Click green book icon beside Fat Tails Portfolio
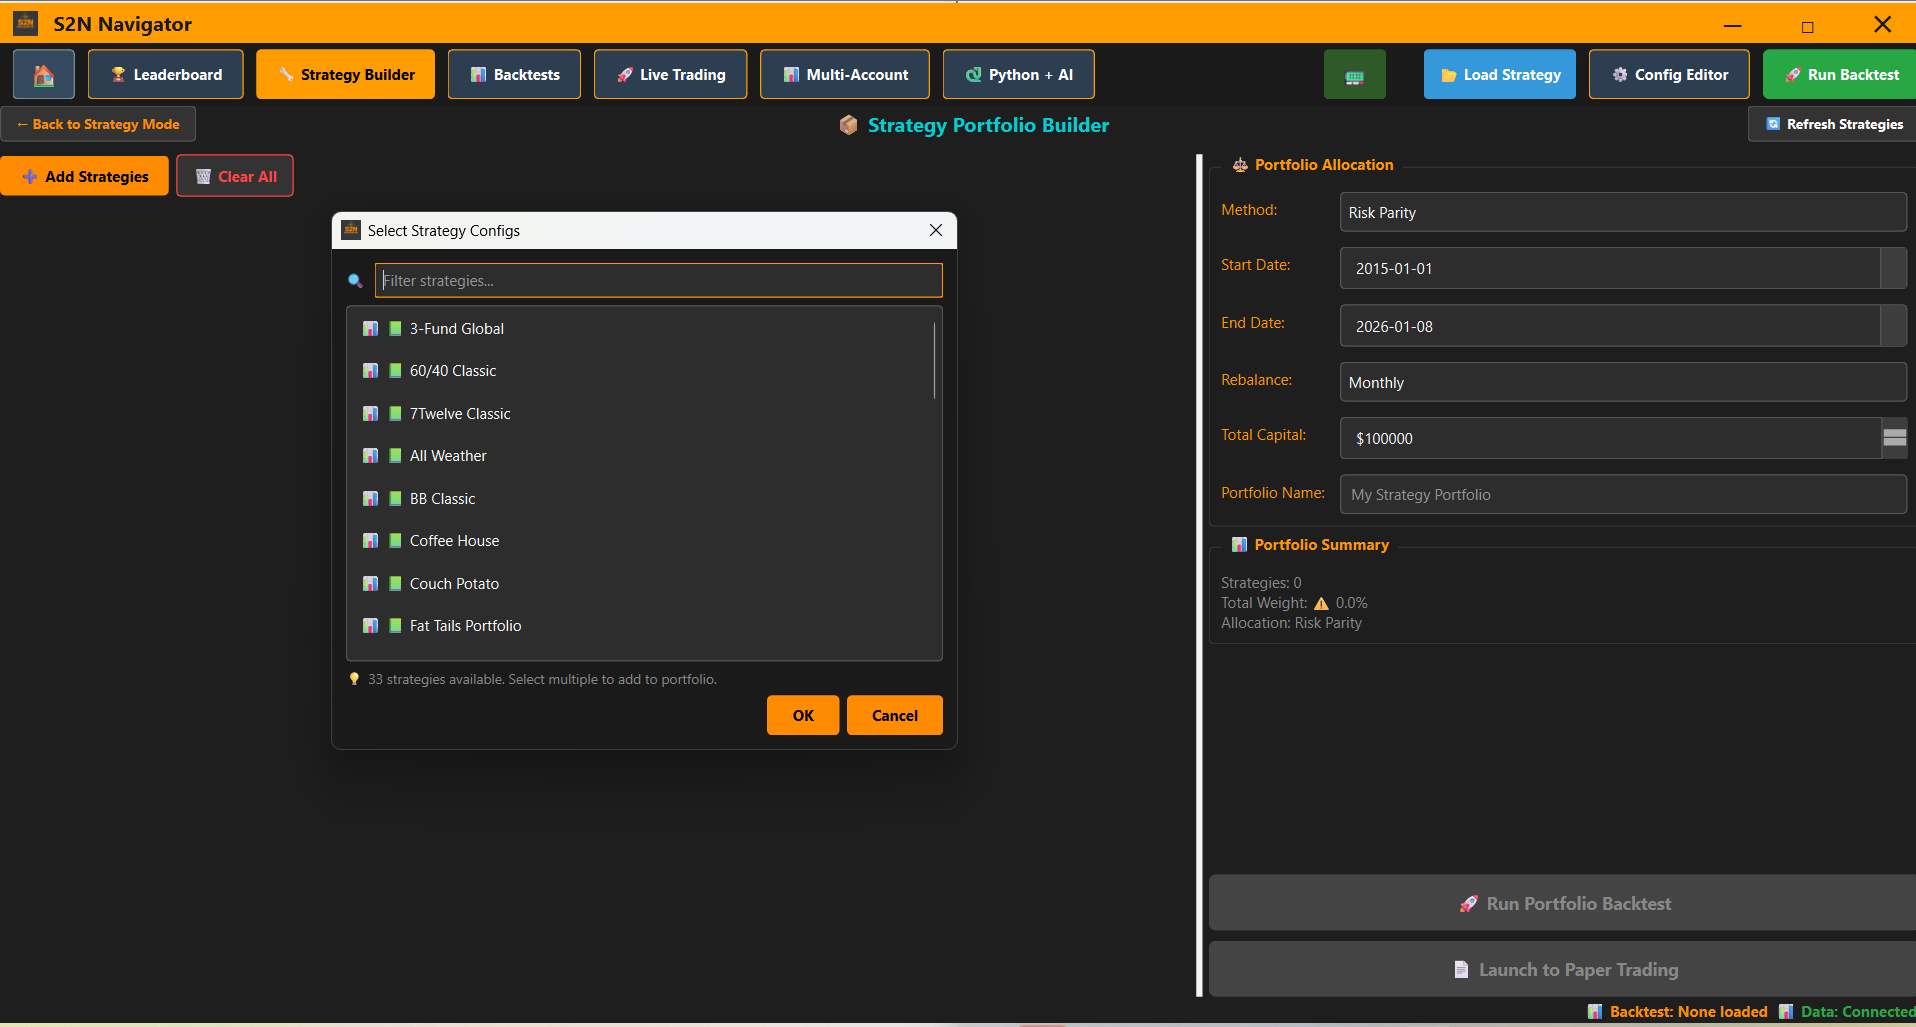 (395, 626)
